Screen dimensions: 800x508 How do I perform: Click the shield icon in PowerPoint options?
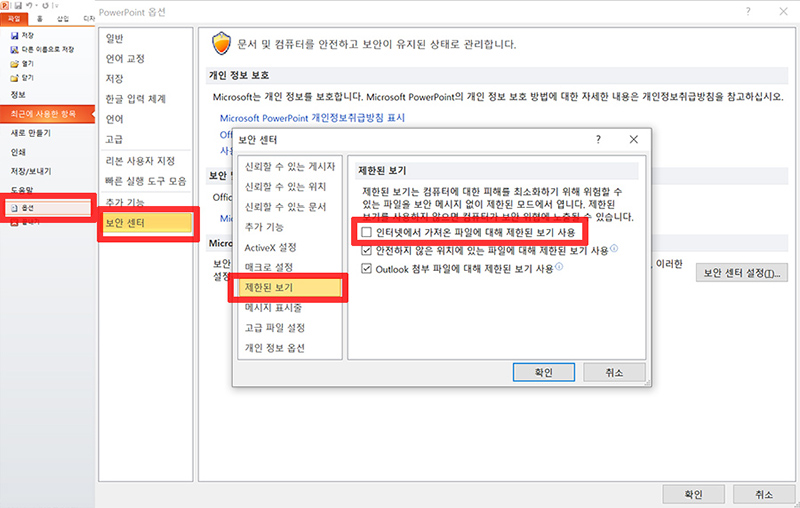pos(221,43)
